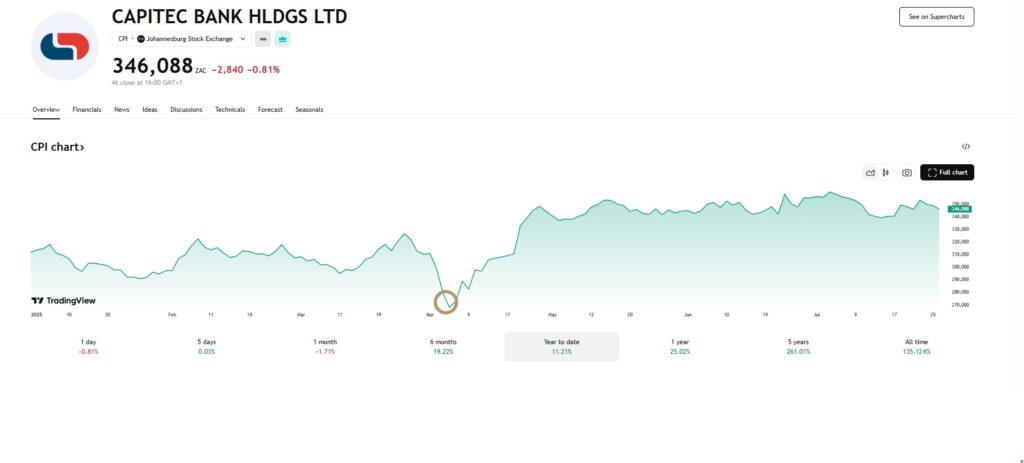1024x463 pixels.
Task: Take a chart snapshot with camera icon
Action: tap(906, 172)
